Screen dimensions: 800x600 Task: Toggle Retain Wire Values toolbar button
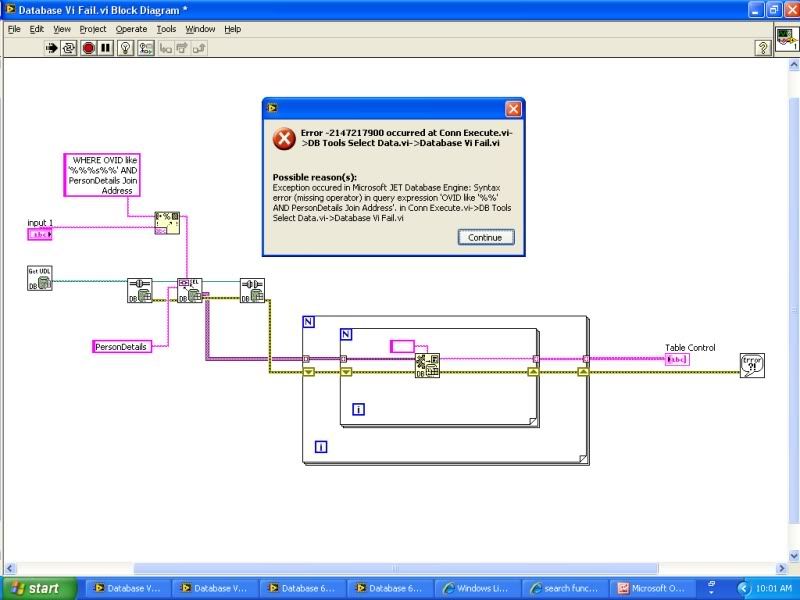point(146,47)
